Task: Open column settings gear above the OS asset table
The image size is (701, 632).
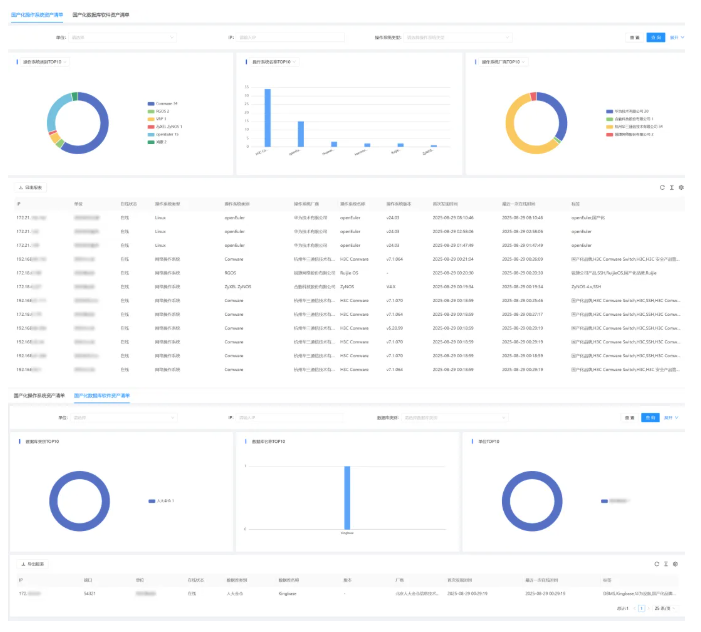Action: click(681, 187)
